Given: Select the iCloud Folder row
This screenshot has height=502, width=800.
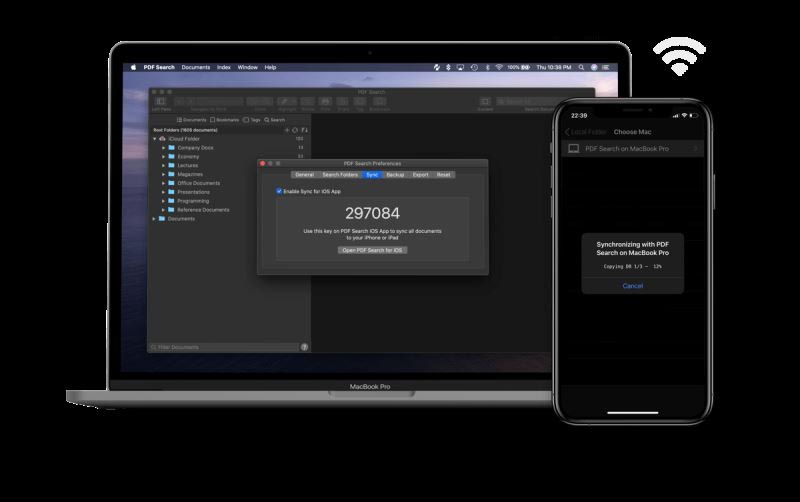Looking at the screenshot, I should (229, 139).
